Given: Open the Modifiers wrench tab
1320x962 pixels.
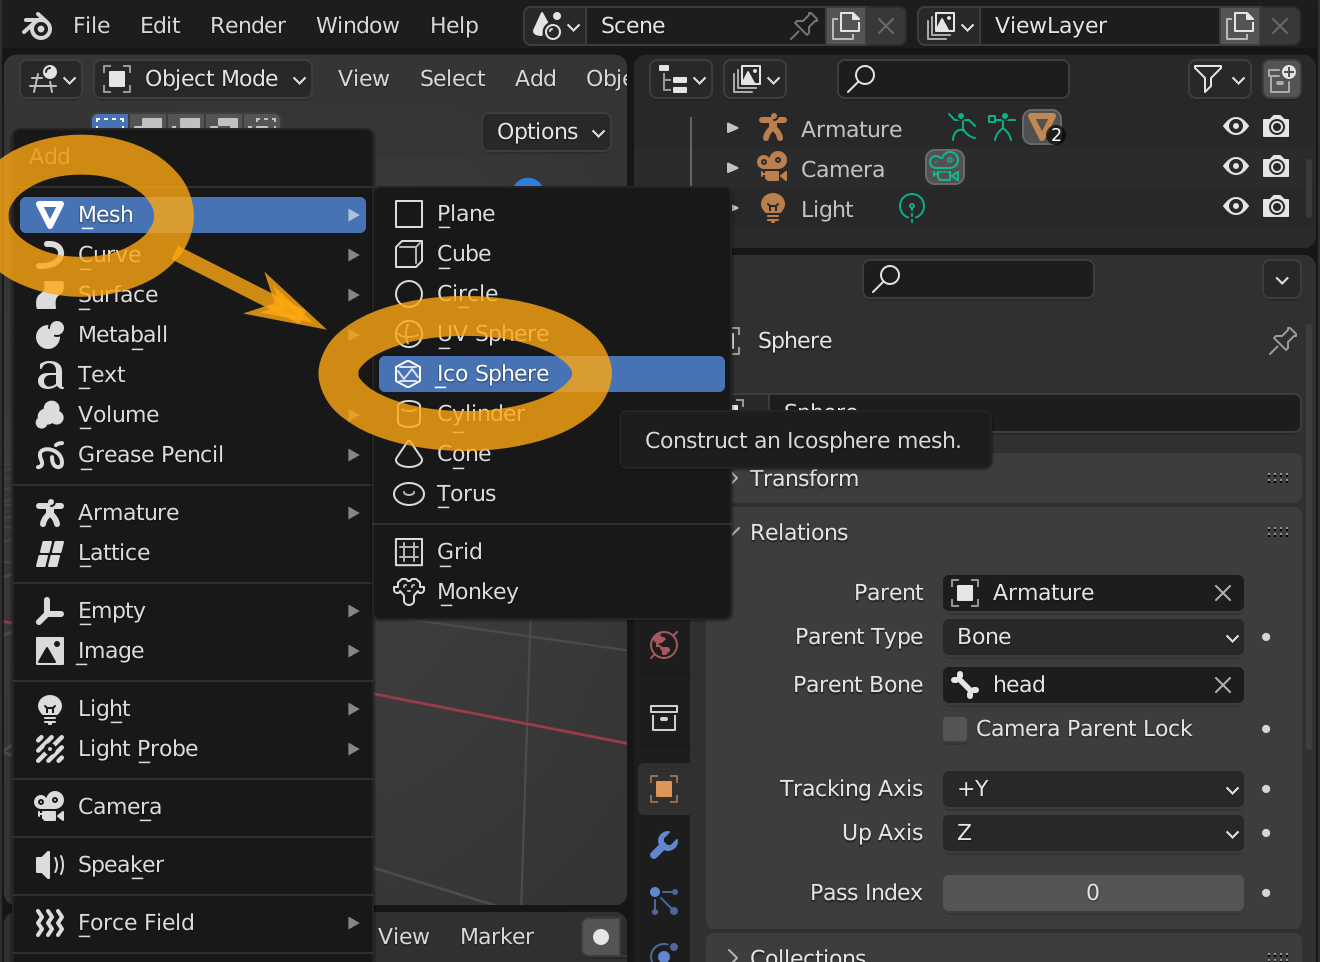Looking at the screenshot, I should pos(664,845).
